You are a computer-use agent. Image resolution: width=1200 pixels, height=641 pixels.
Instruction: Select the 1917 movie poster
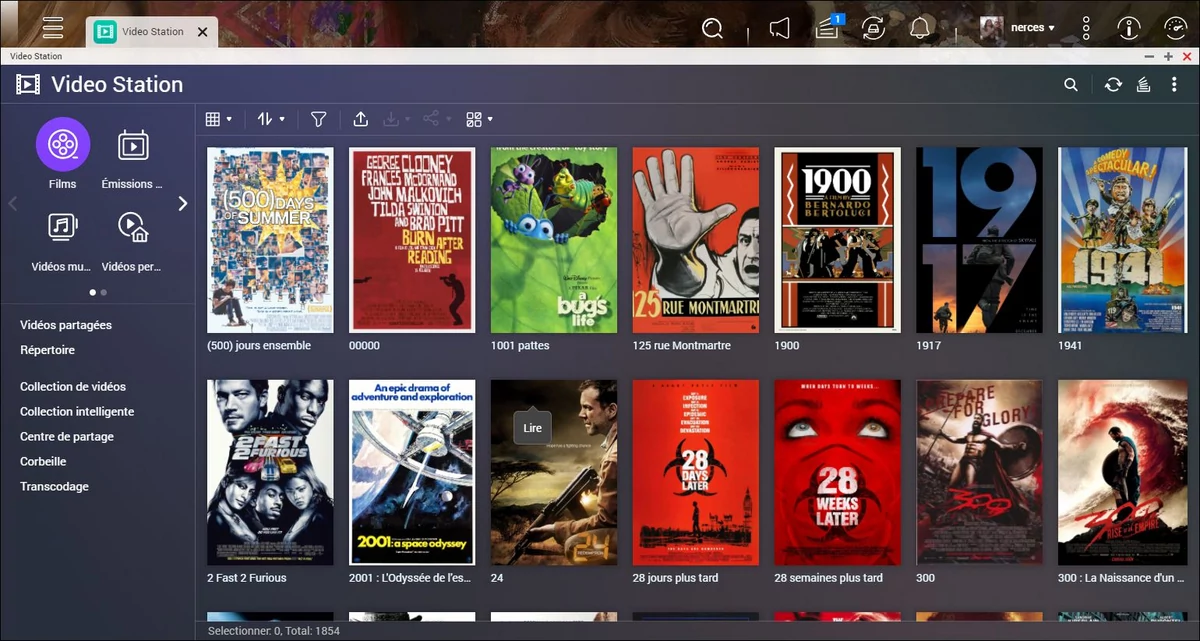(x=980, y=240)
